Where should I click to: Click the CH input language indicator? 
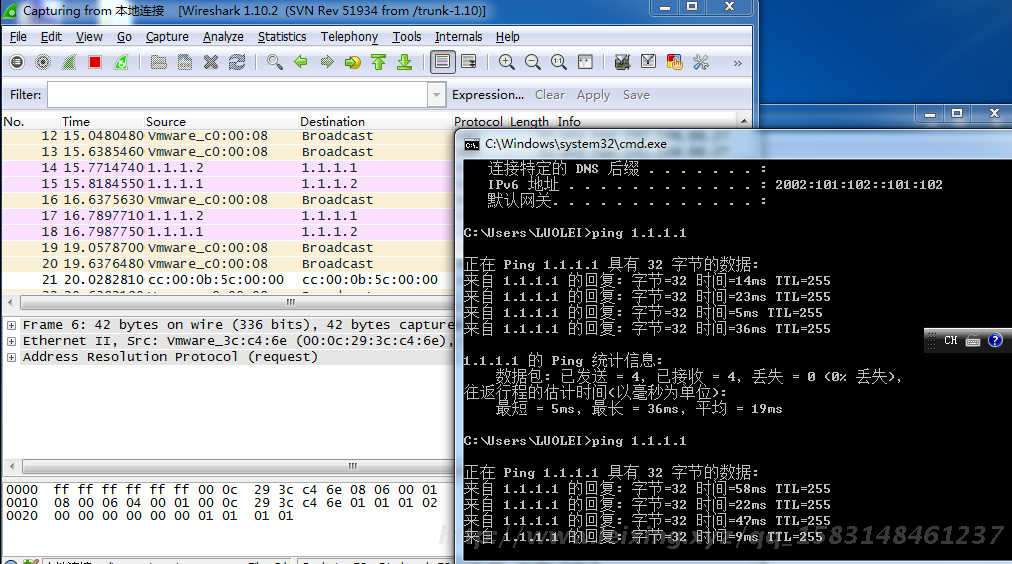tap(951, 340)
